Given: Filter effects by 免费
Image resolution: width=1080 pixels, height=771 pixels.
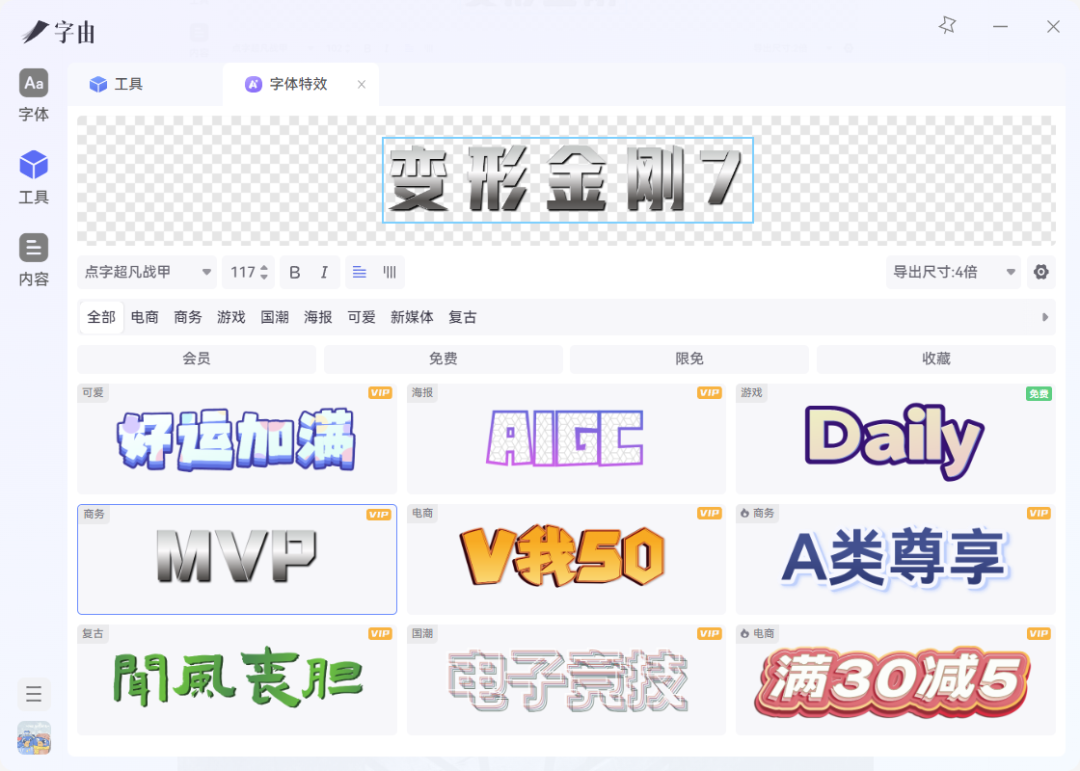Looking at the screenshot, I should [443, 359].
